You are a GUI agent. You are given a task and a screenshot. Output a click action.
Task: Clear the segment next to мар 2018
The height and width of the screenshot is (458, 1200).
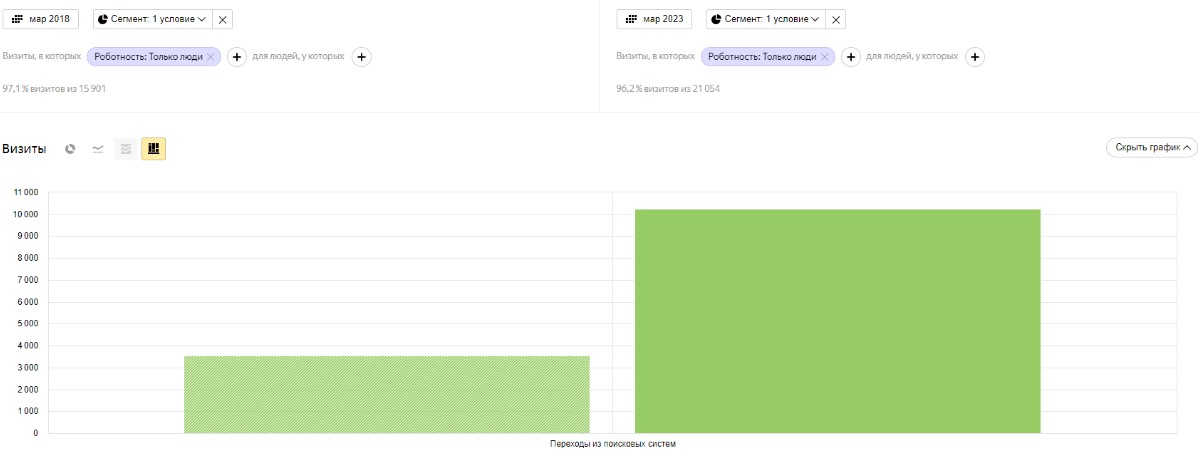(x=222, y=19)
